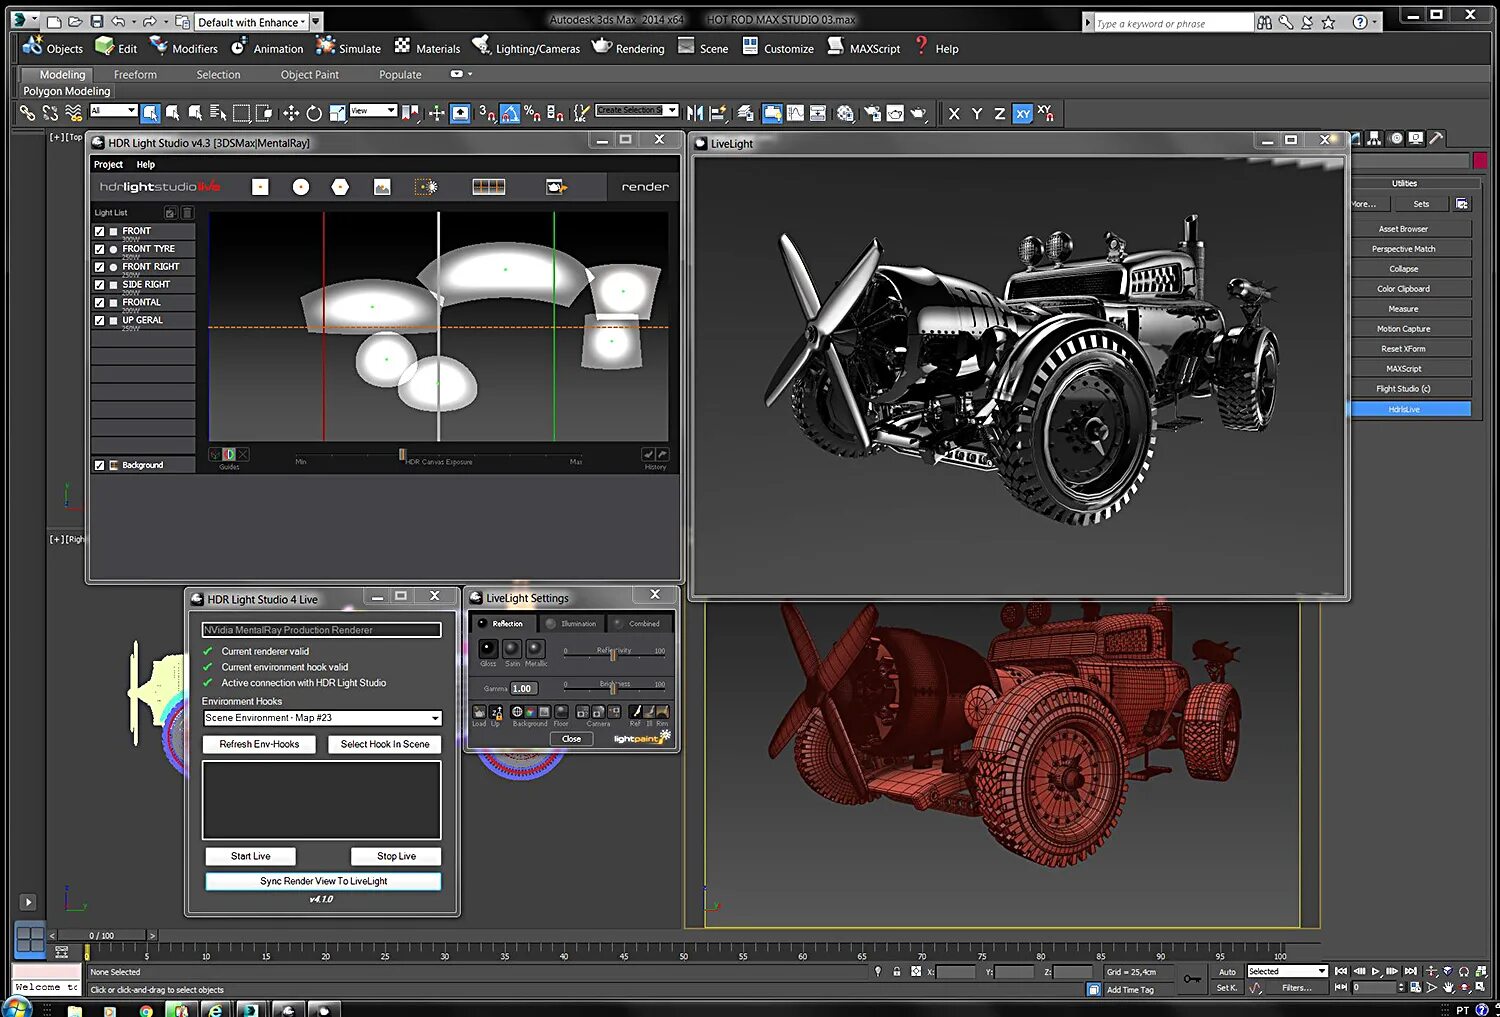The image size is (1500, 1017).
Task: Toggle the SIDE RIGHT light visibility
Action: point(99,285)
